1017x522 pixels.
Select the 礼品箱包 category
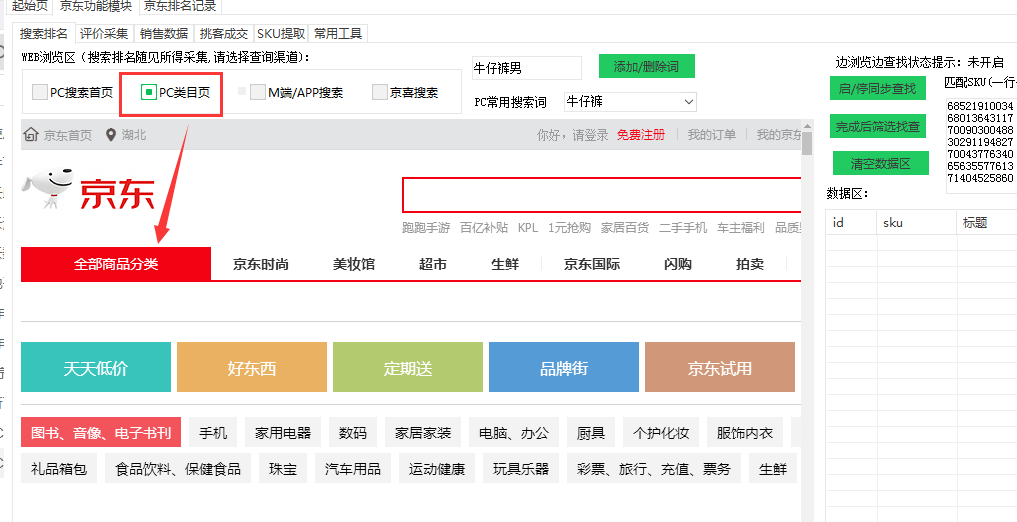[x=59, y=469]
